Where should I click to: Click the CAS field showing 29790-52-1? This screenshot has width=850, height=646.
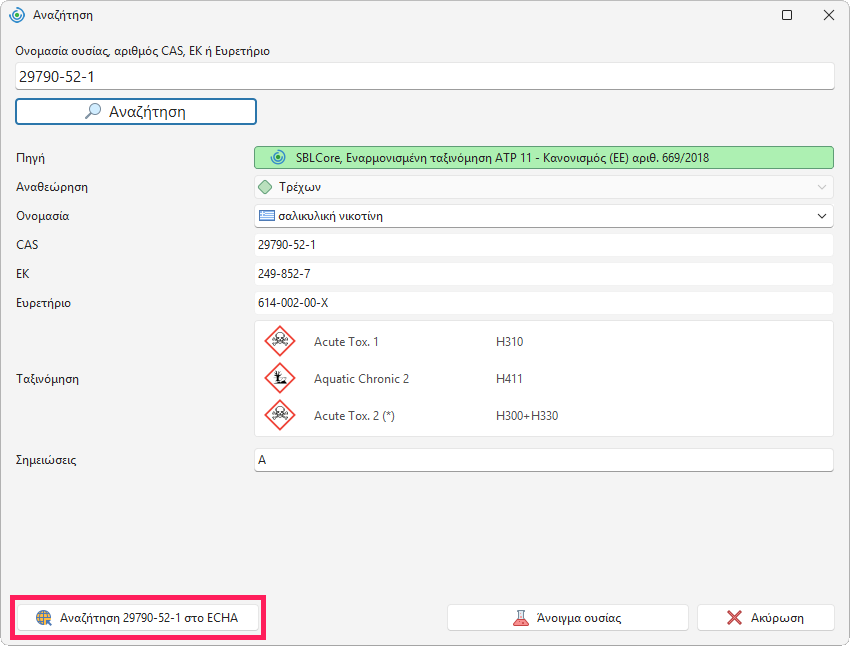click(544, 244)
